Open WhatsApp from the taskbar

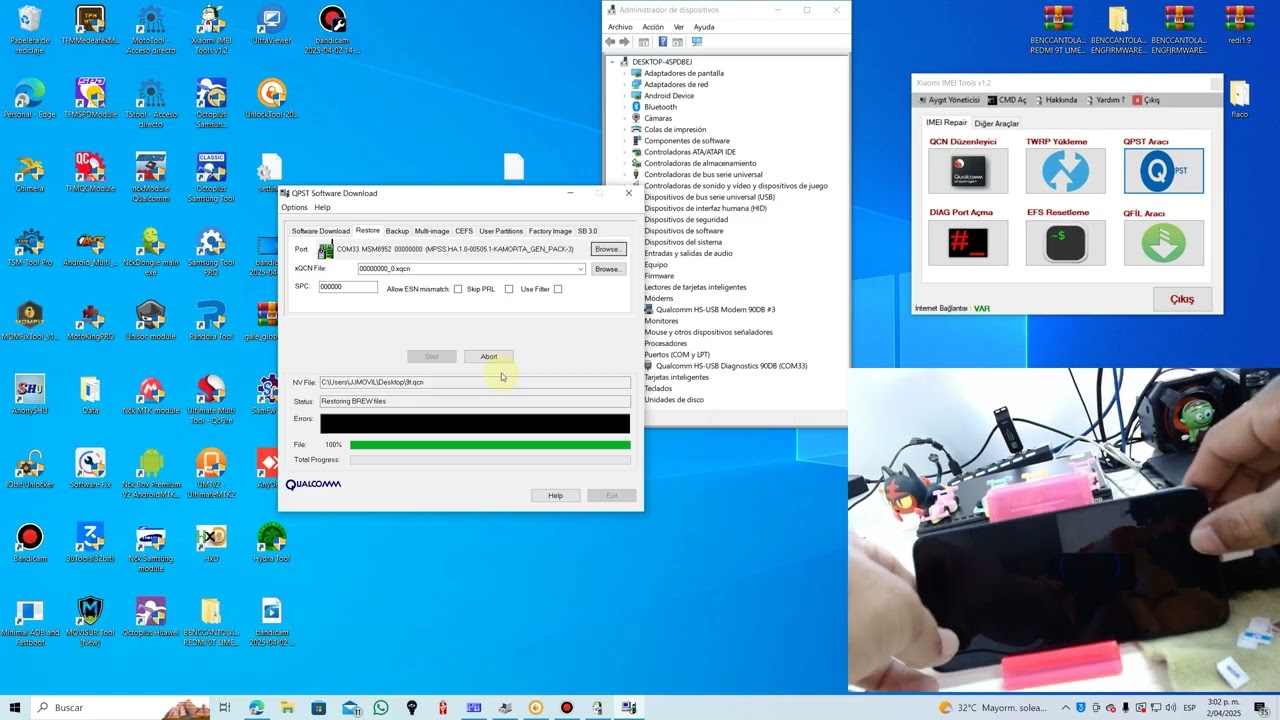(380, 708)
